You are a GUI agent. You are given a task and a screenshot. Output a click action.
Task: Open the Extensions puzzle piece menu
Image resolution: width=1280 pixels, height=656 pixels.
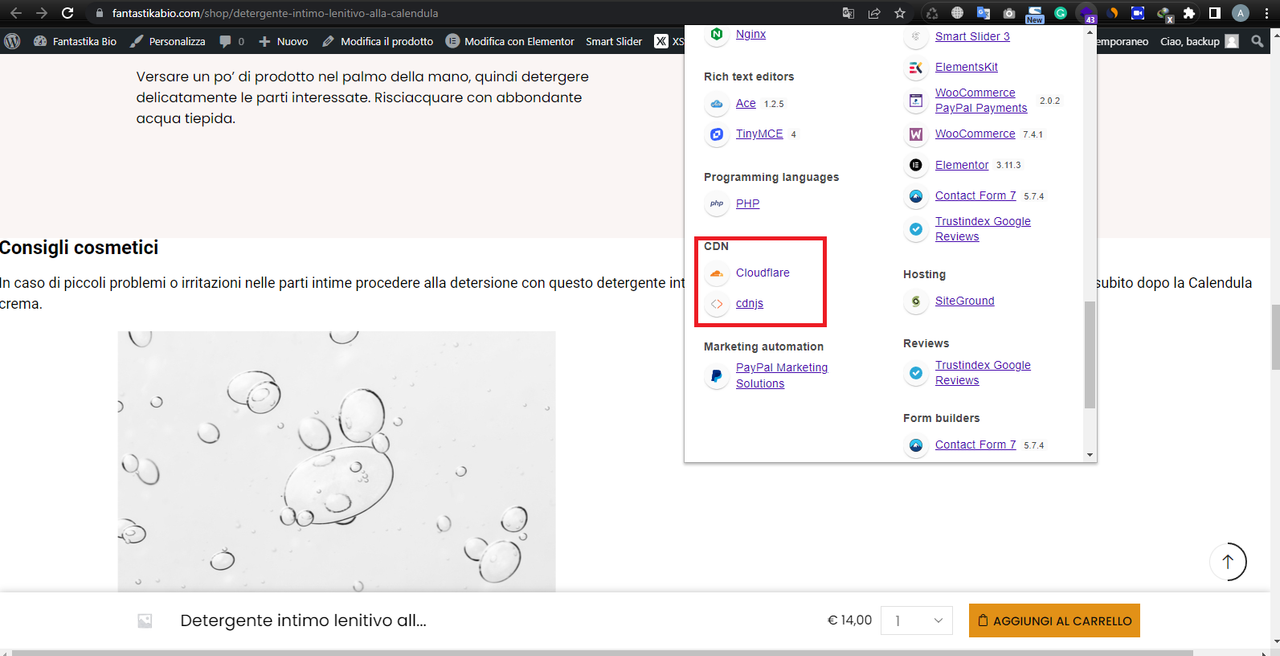pos(1189,13)
